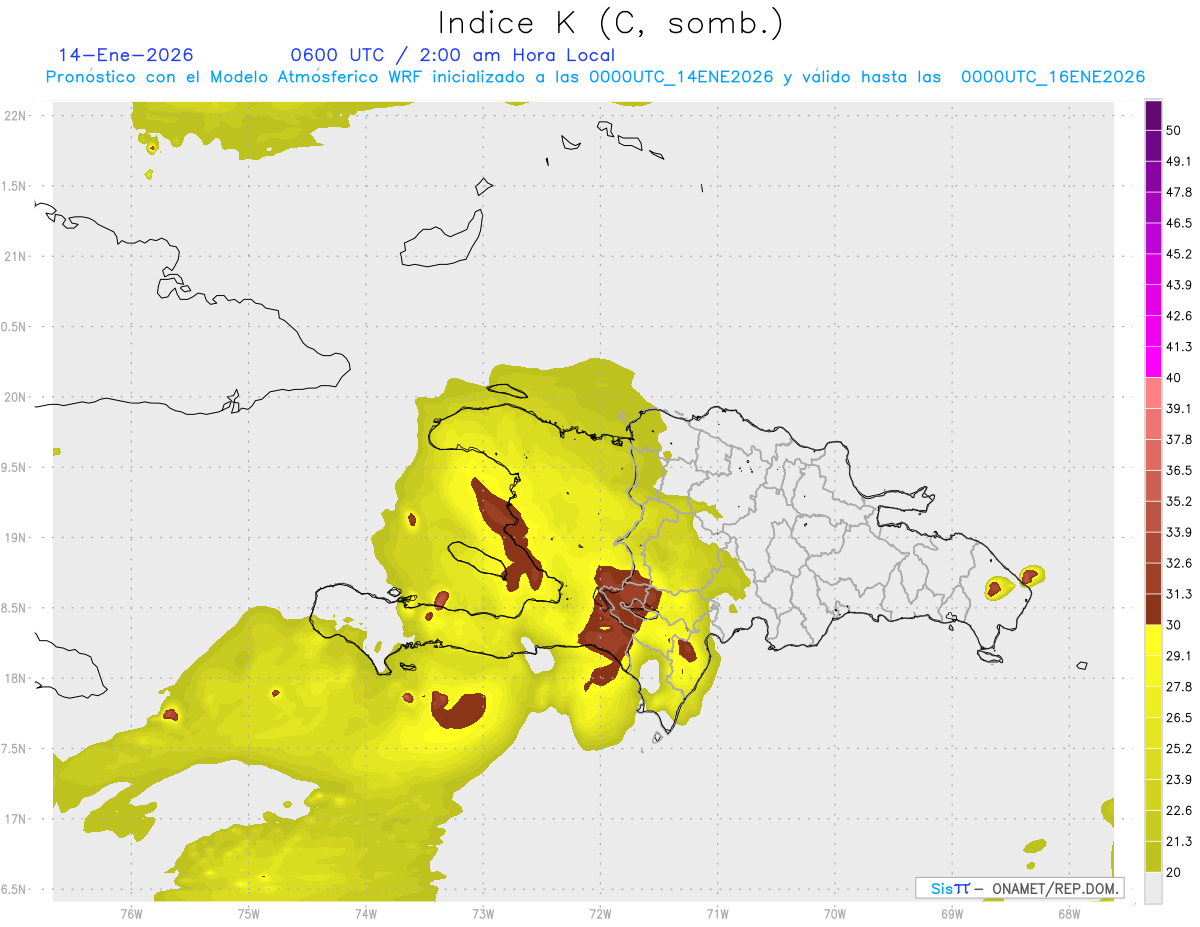Click the grey legend swatch below 20
The image size is (1200, 927).
pos(1153,888)
